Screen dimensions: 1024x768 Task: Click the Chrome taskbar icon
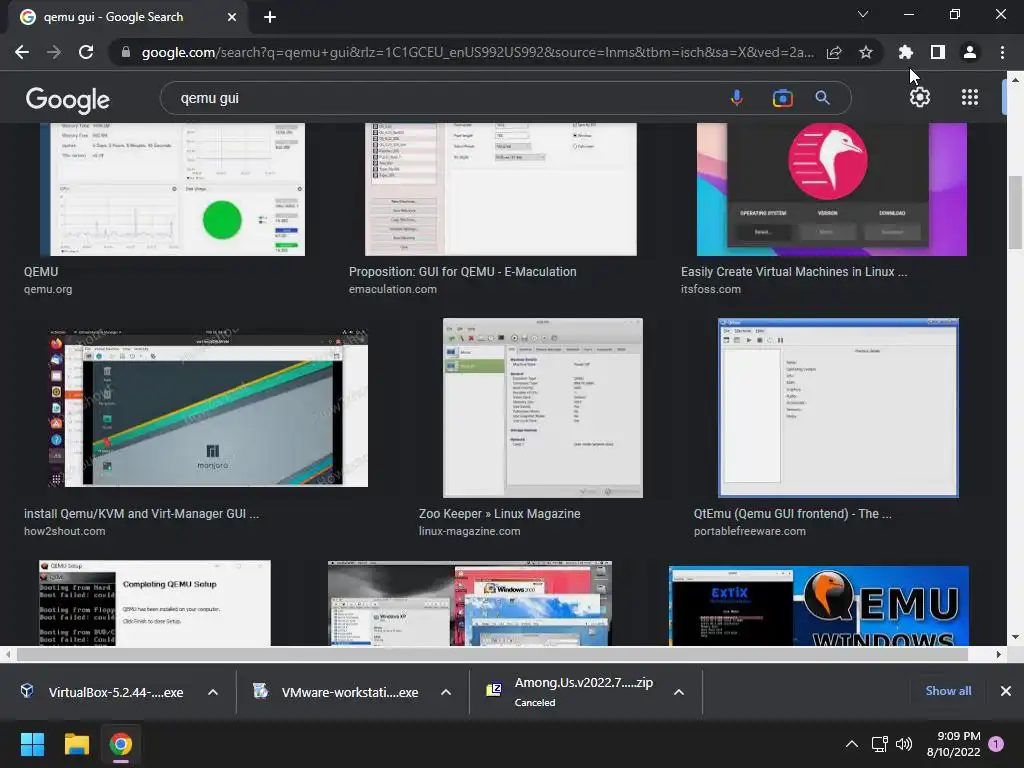point(121,744)
